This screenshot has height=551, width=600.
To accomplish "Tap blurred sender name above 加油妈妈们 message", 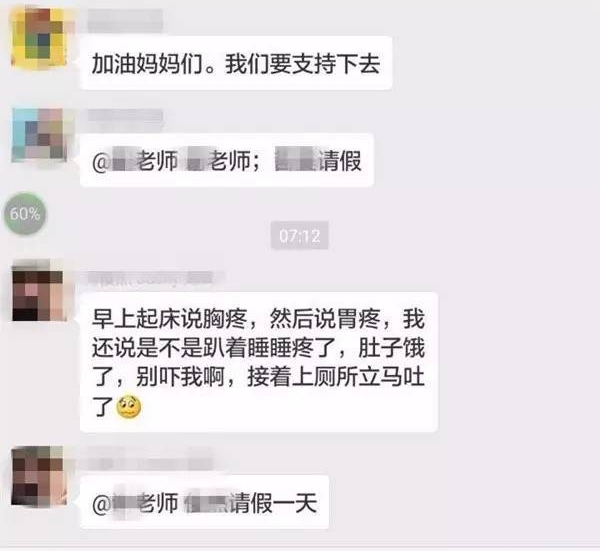I will click(125, 21).
